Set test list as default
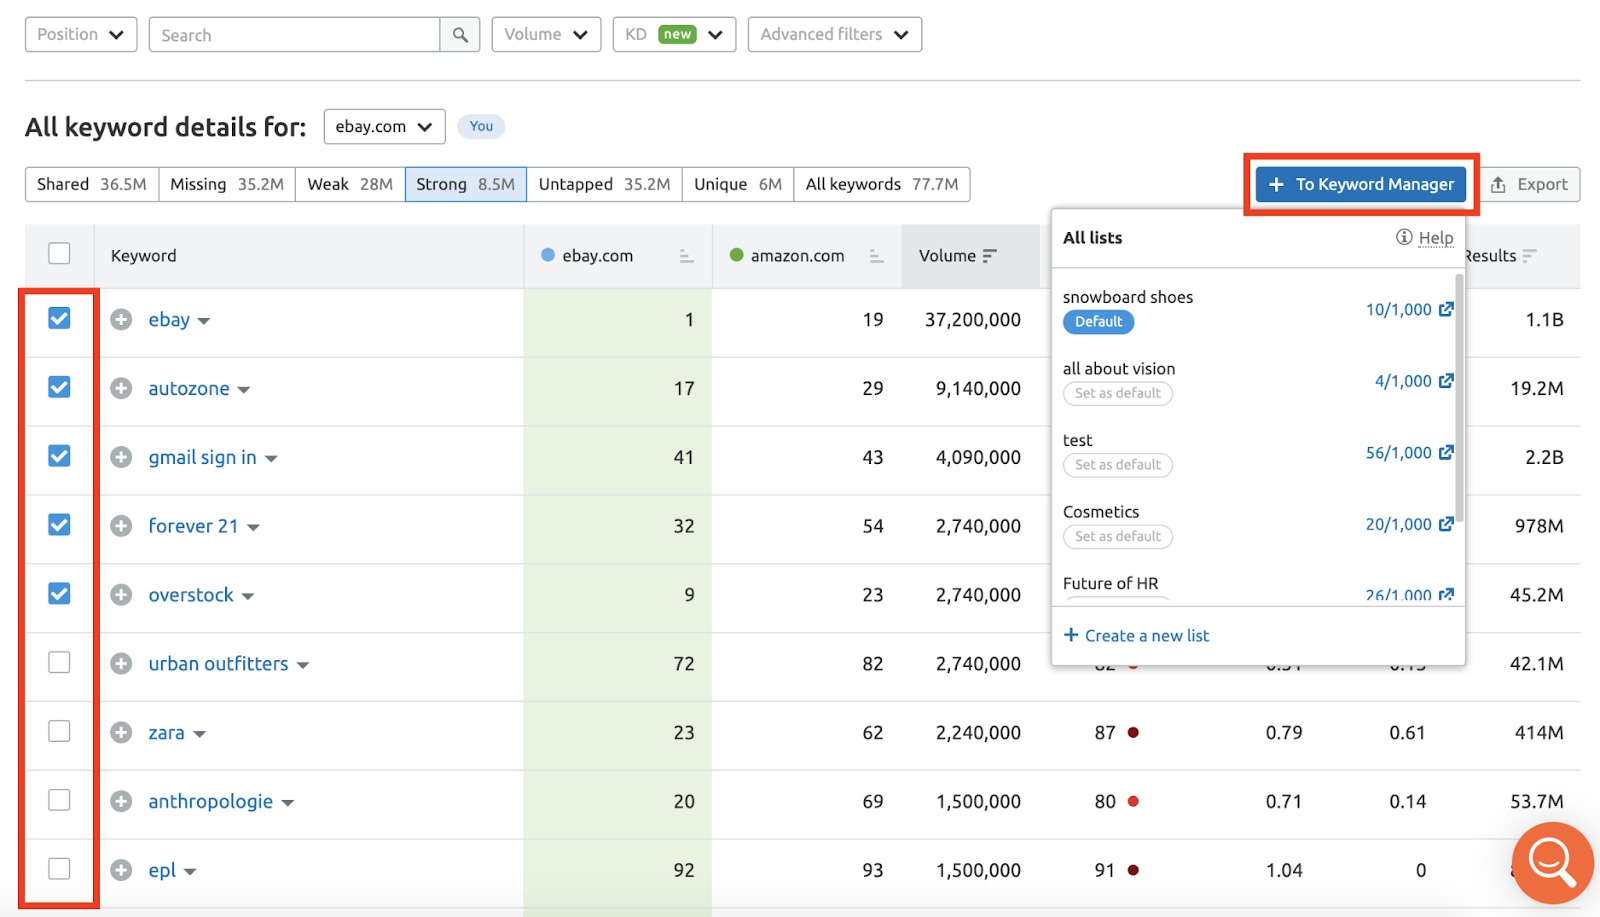This screenshot has width=1600, height=917. tap(1118, 465)
